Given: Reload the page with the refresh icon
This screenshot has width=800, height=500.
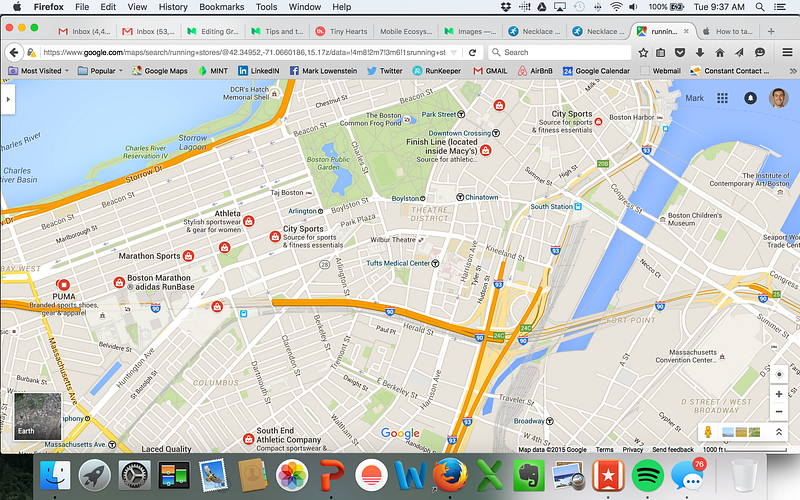Looking at the screenshot, I should [472, 52].
